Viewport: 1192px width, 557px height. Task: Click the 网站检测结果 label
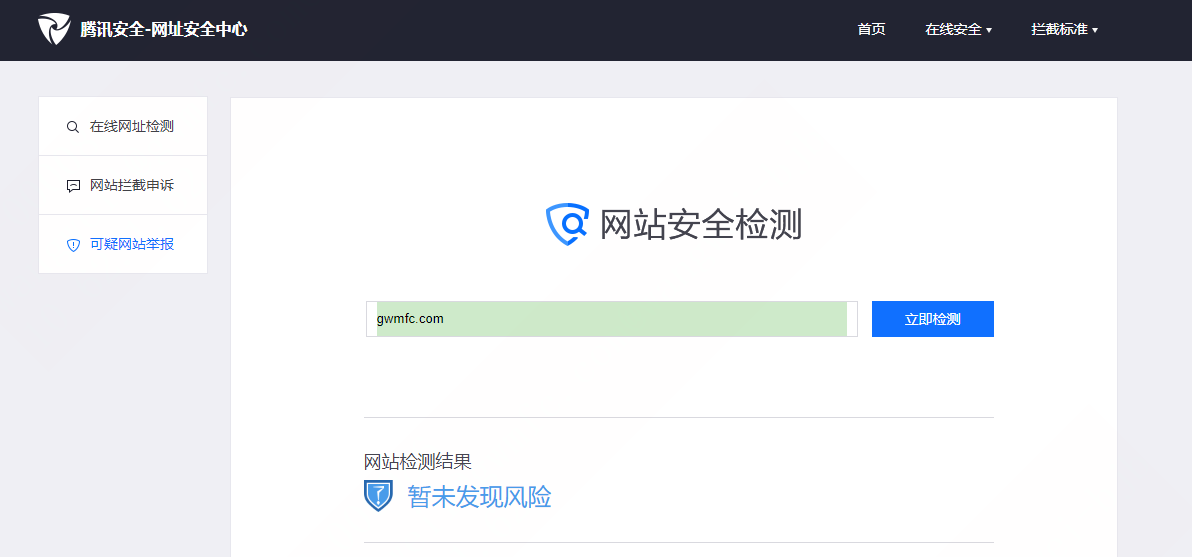[x=417, y=461]
